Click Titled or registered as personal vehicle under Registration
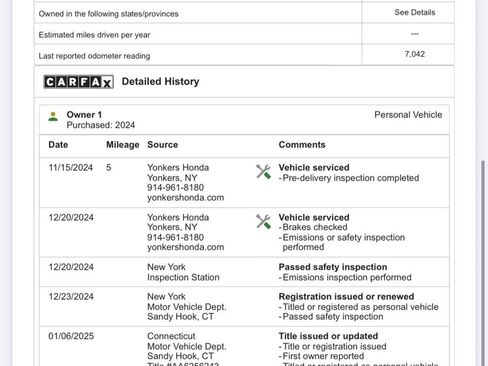Image resolution: width=488 pixels, height=366 pixels. [359, 307]
